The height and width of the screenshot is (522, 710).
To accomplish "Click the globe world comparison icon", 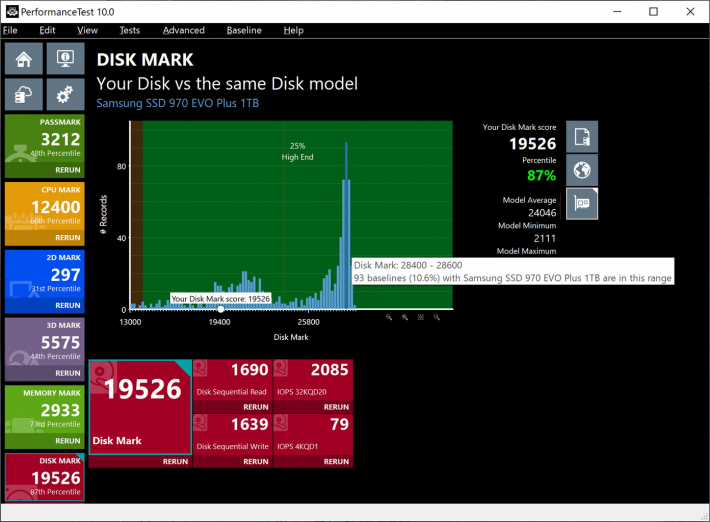I will pyautogui.click(x=582, y=170).
